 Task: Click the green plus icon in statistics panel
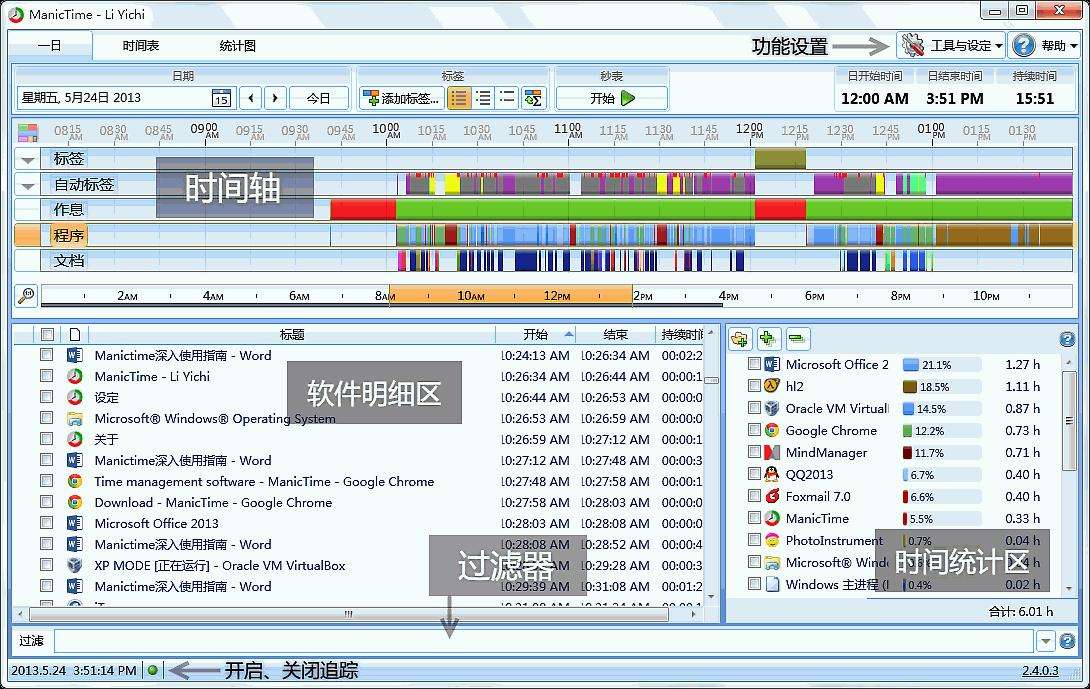click(x=767, y=339)
